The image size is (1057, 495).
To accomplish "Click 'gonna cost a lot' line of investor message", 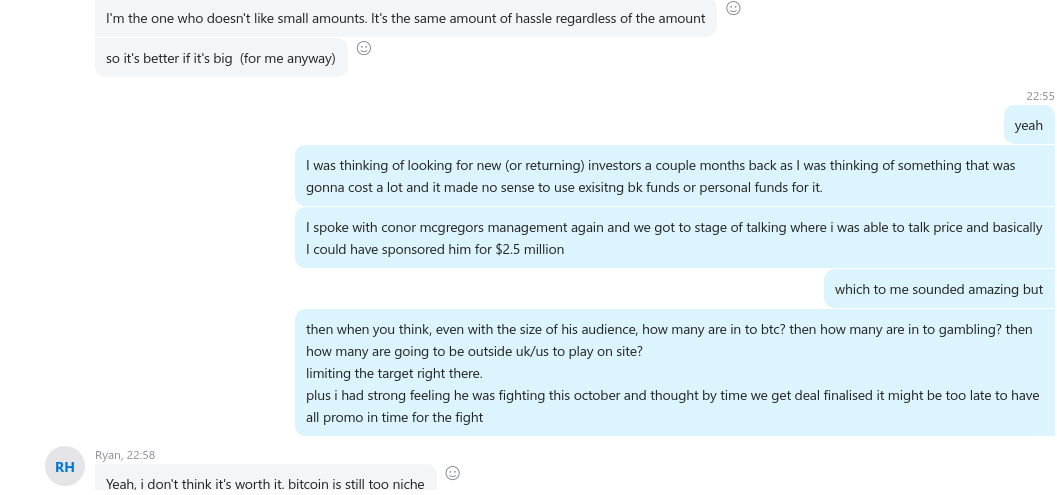I will [x=564, y=187].
